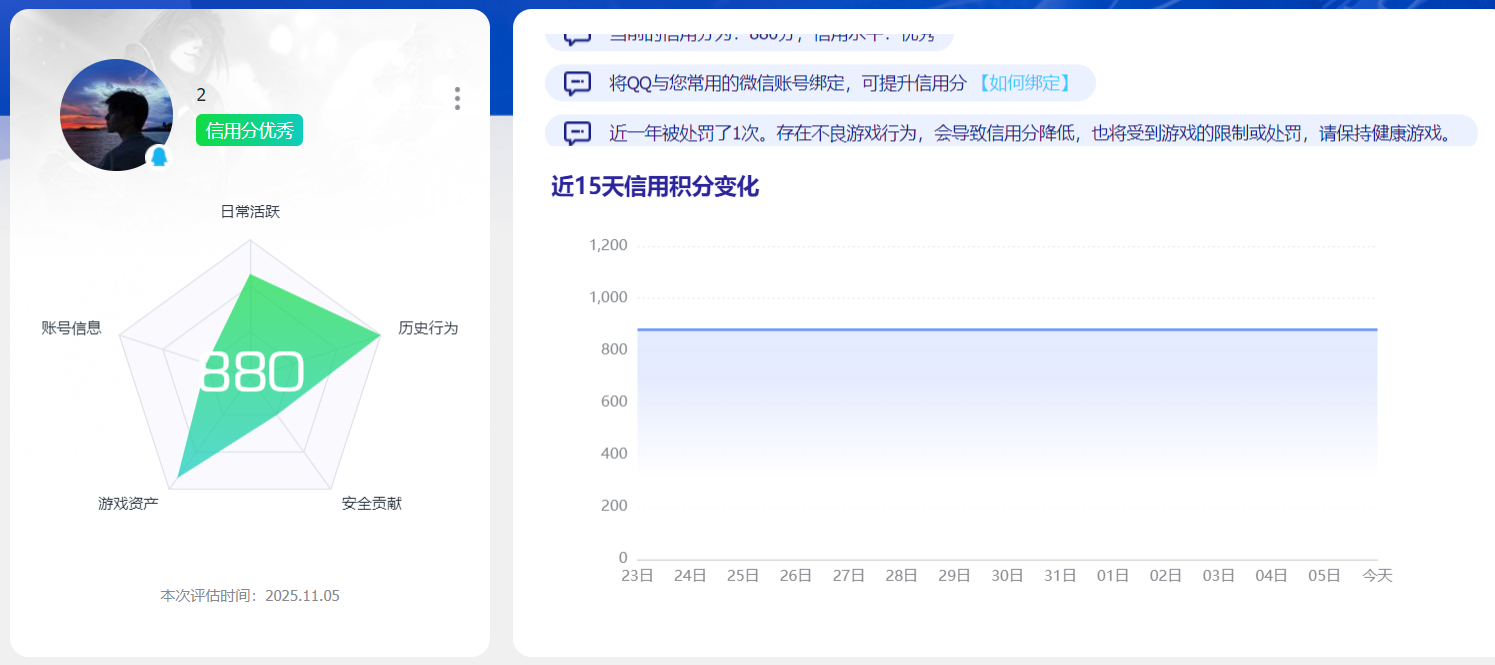1495x665 pixels.
Task: Click the partially hidden top message icon
Action: point(577,38)
